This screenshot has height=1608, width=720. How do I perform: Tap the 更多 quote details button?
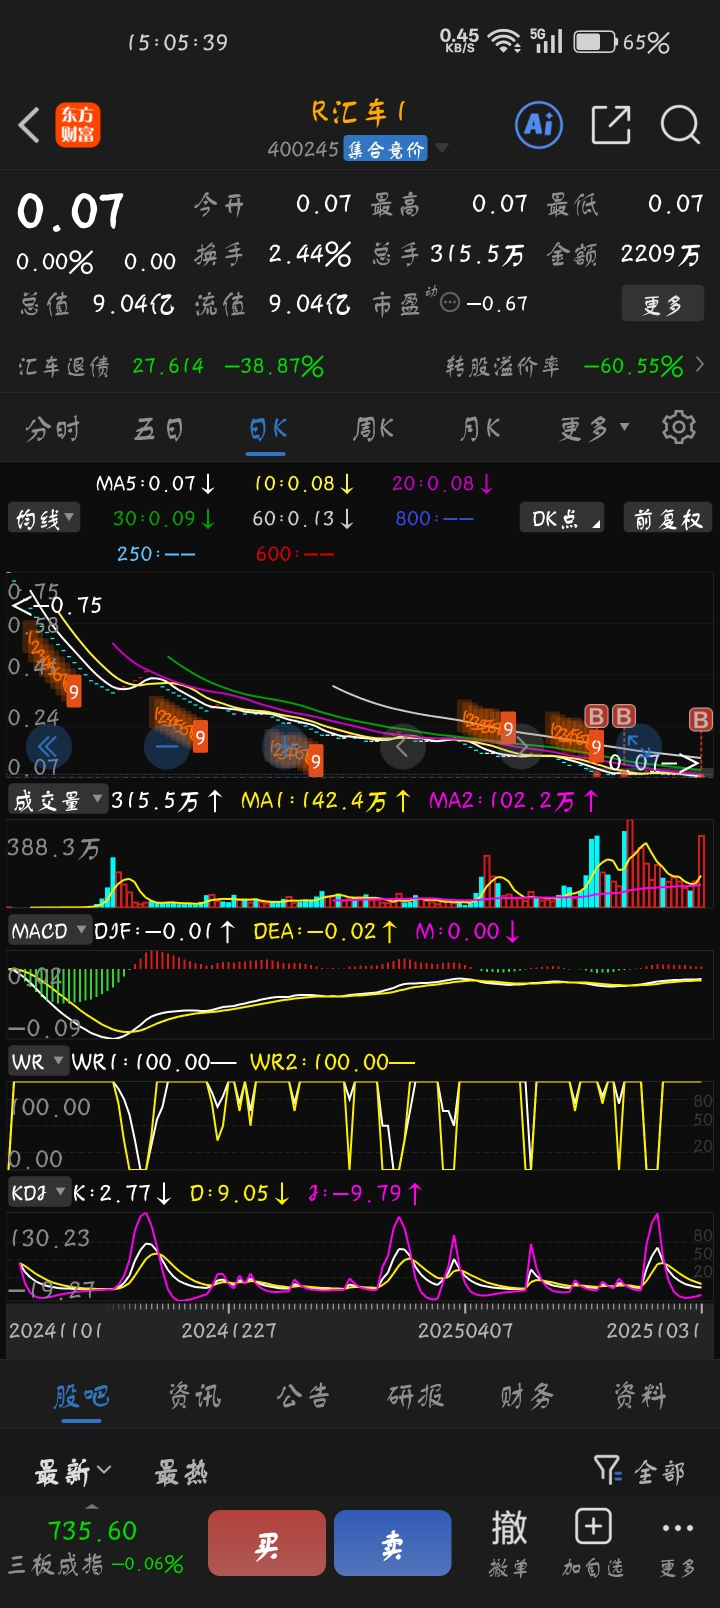tap(663, 304)
